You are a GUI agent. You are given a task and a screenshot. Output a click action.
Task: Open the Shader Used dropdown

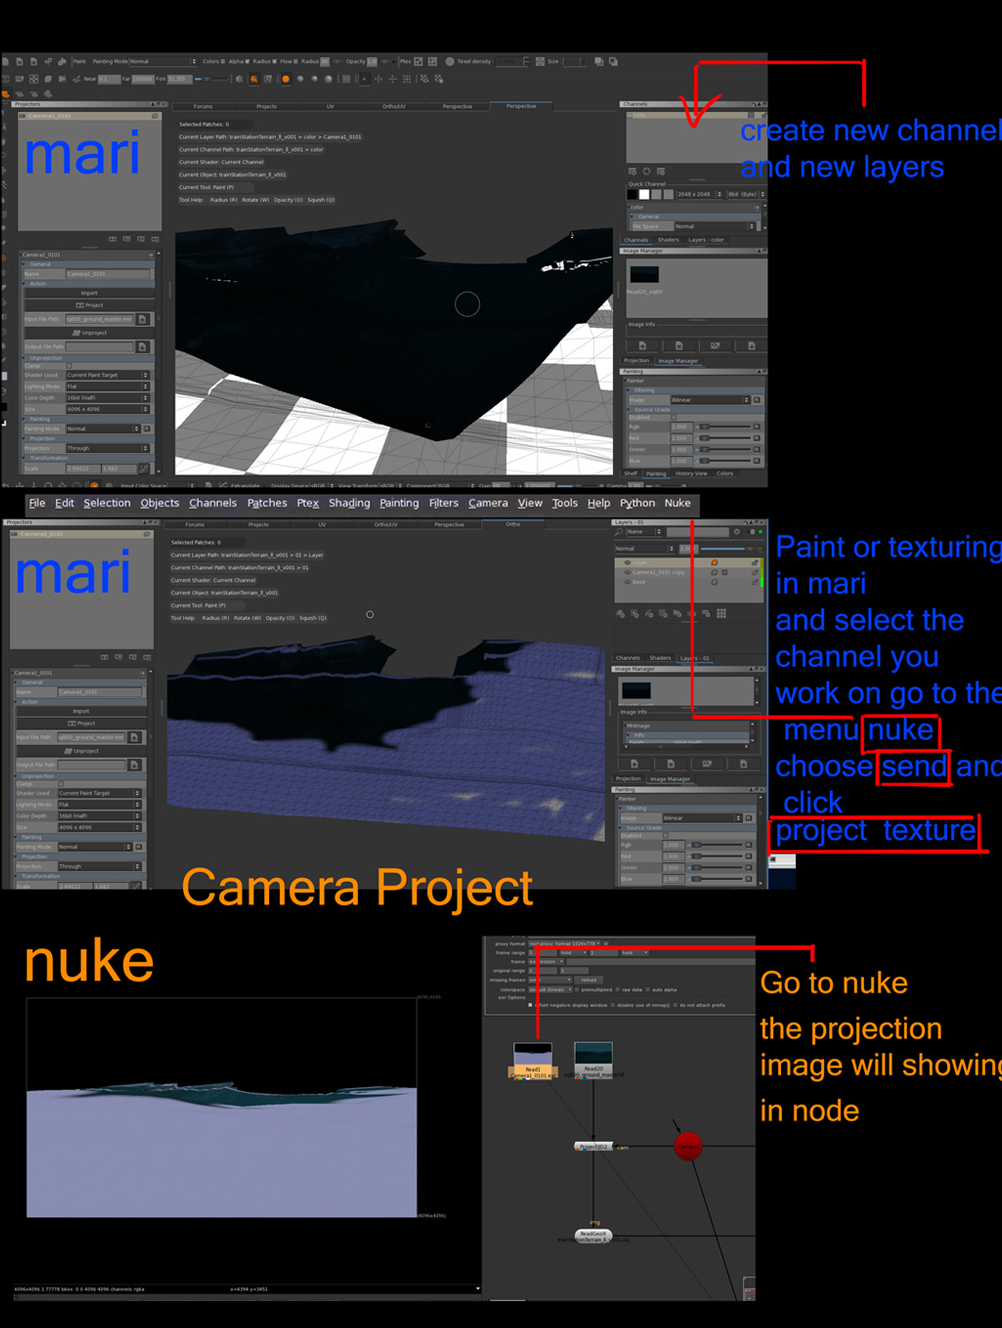[97, 793]
